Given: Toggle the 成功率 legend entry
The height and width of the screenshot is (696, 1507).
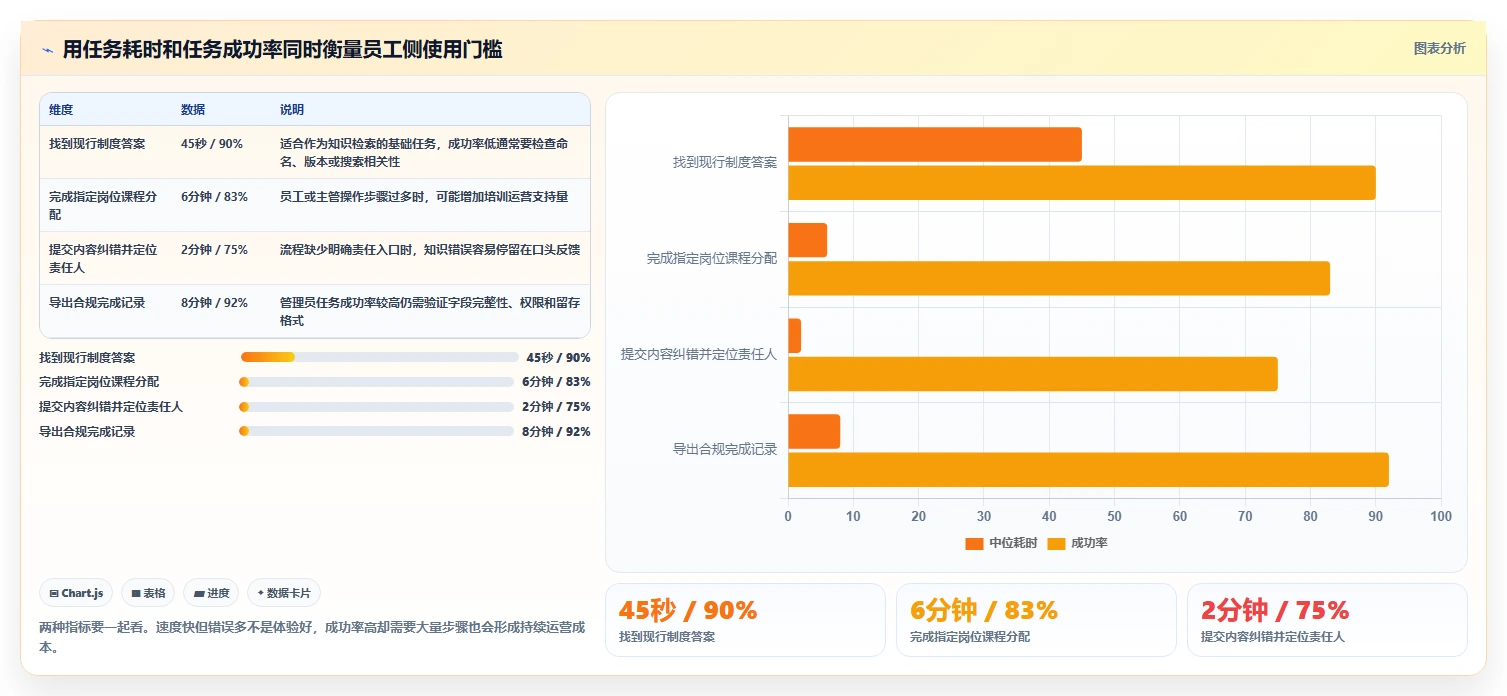Looking at the screenshot, I should pyautogui.click(x=1078, y=543).
